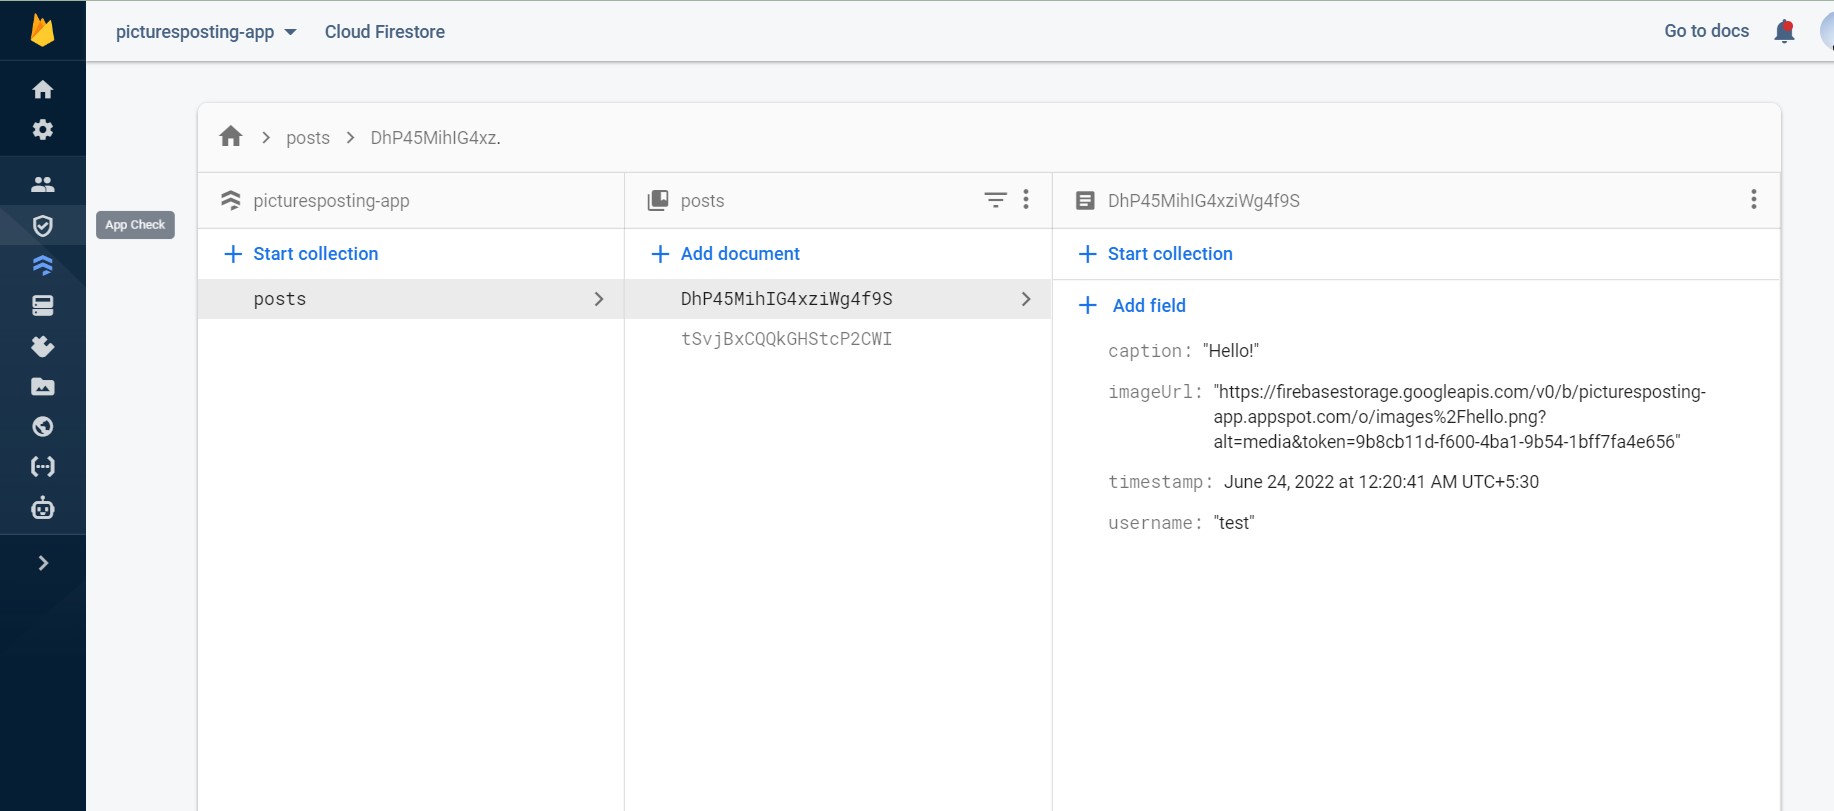Select the posts collection row
The height and width of the screenshot is (811, 1834).
coord(411,299)
